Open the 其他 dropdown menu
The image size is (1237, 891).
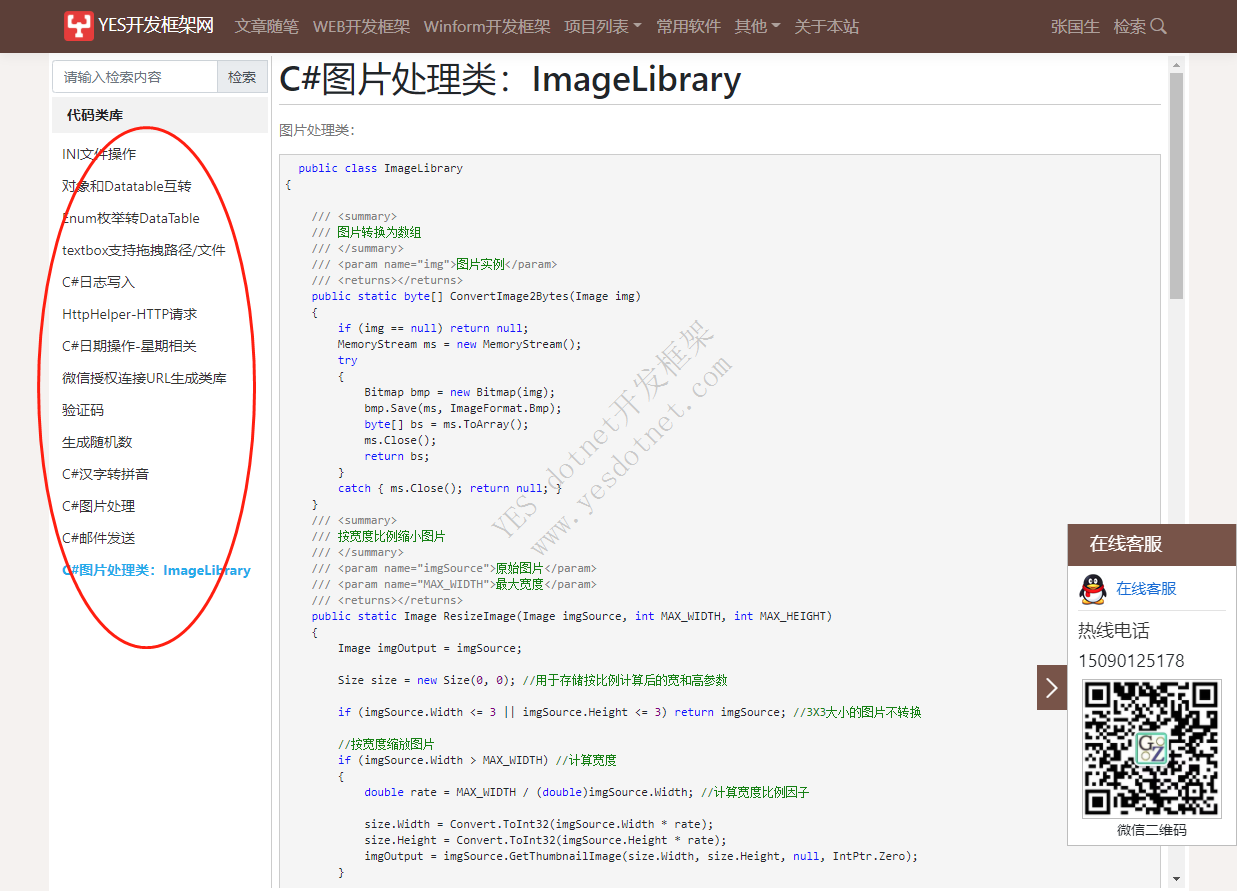pyautogui.click(x=757, y=26)
